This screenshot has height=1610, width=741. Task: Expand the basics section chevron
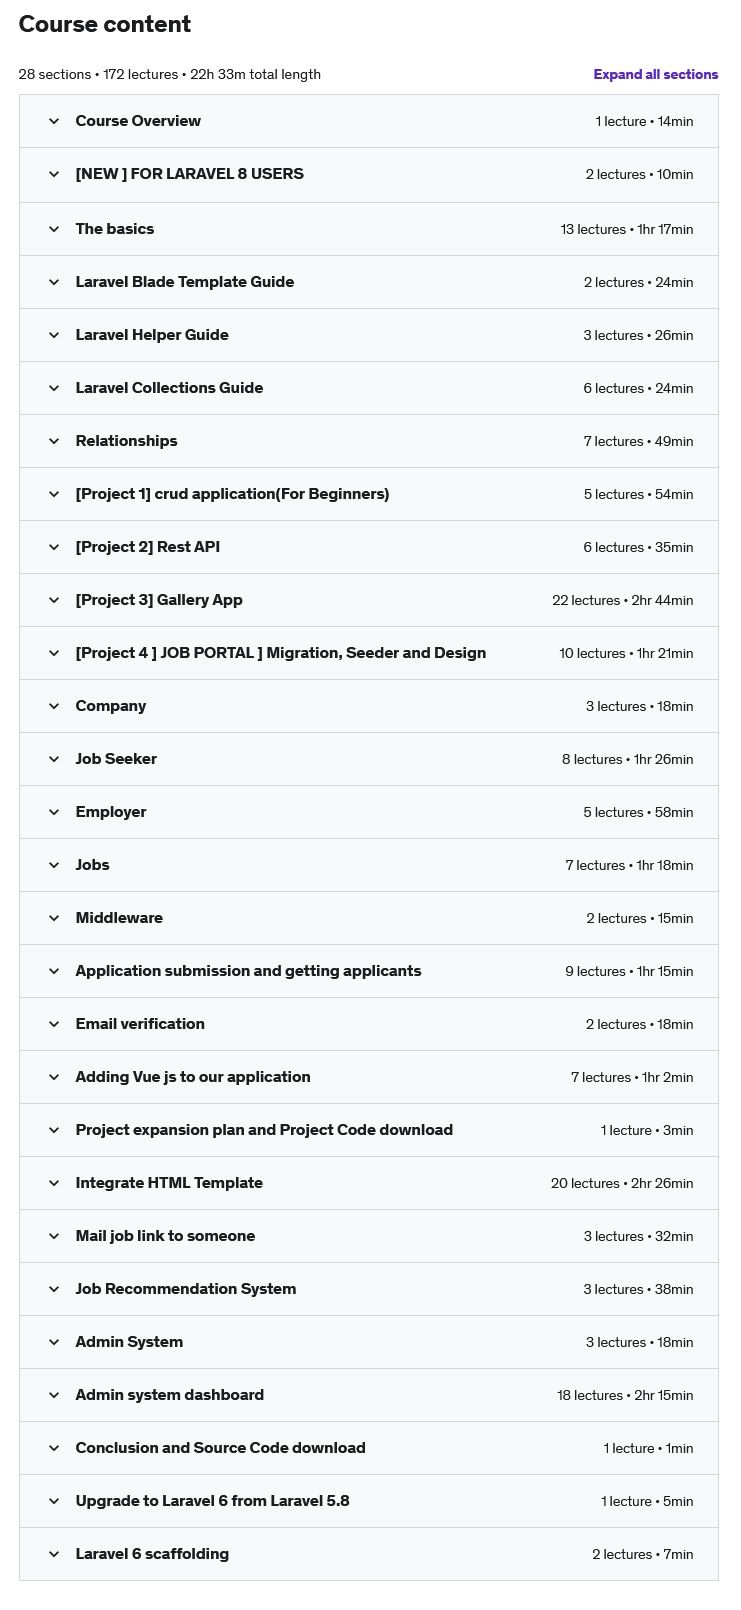(x=54, y=229)
